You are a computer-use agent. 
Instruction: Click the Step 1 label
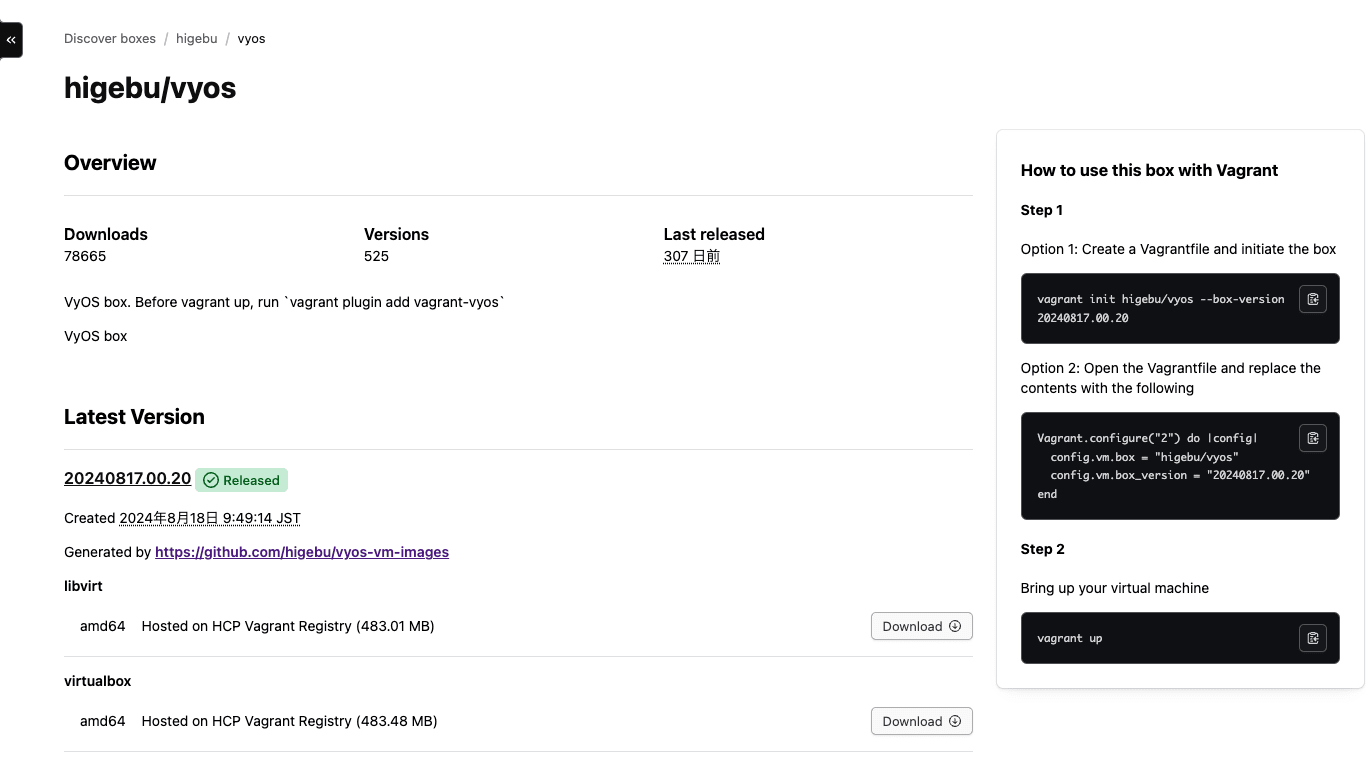pyautogui.click(x=1041, y=210)
